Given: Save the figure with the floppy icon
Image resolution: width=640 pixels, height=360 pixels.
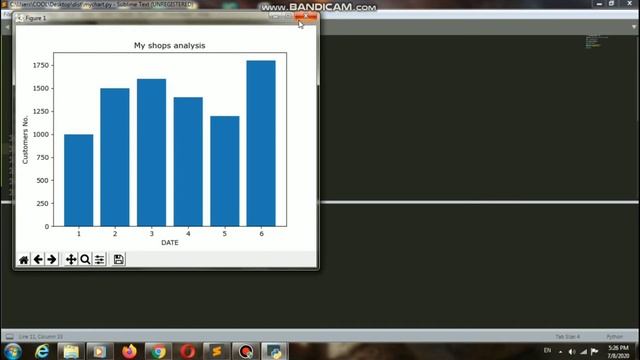Looking at the screenshot, I should [x=118, y=260].
